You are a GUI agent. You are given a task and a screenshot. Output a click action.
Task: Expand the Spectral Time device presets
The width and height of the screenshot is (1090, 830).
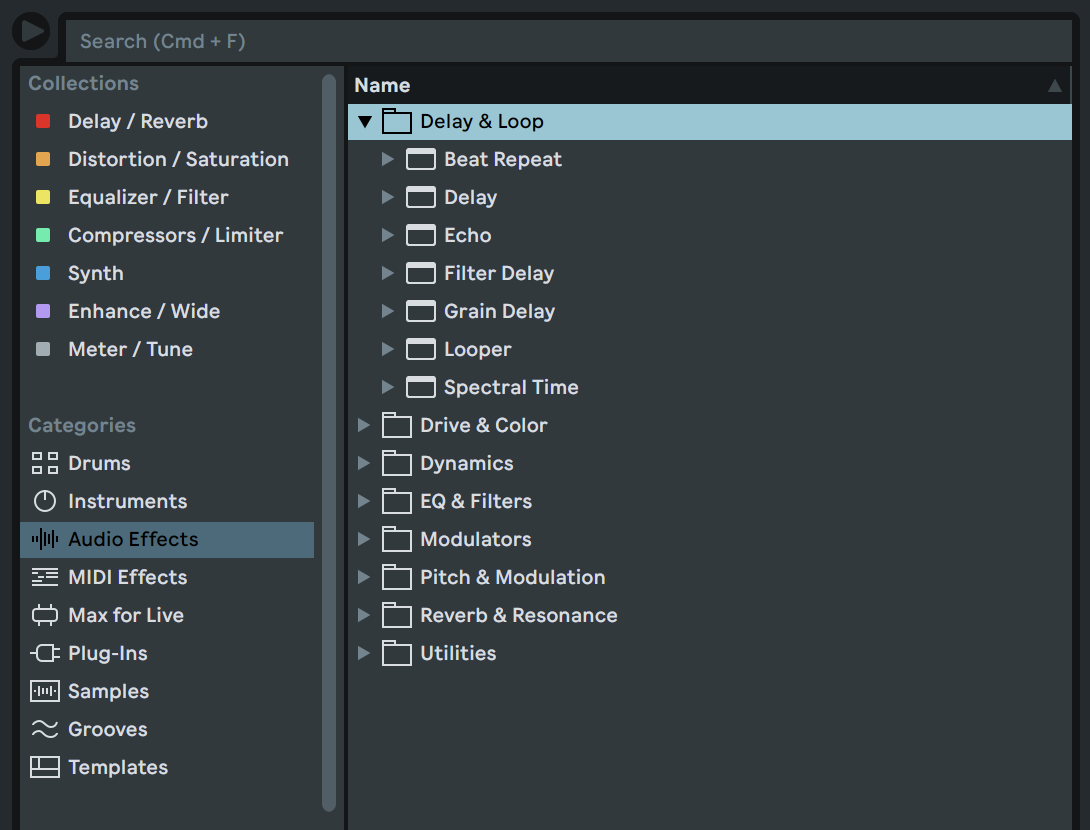coord(387,387)
